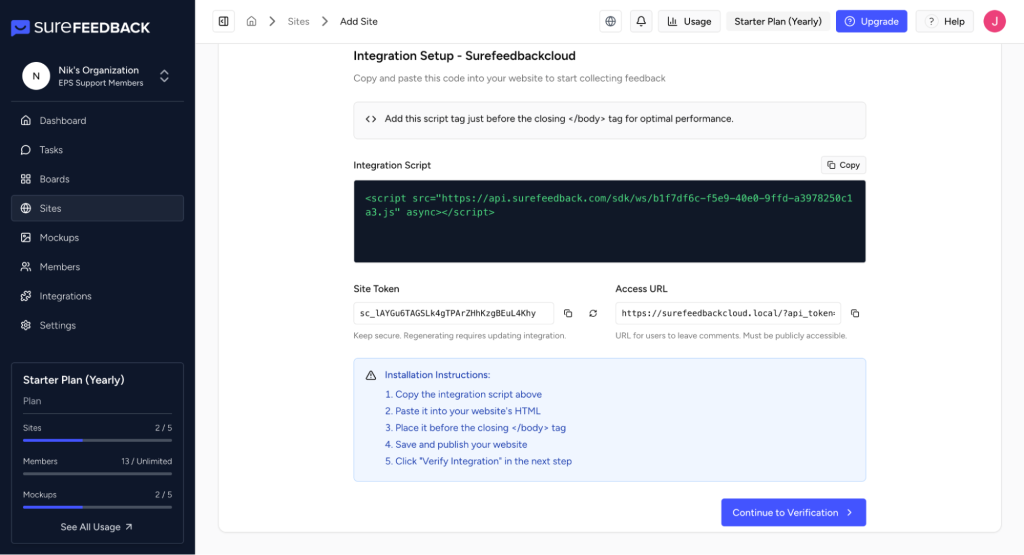Open the globe language icon

[610, 21]
